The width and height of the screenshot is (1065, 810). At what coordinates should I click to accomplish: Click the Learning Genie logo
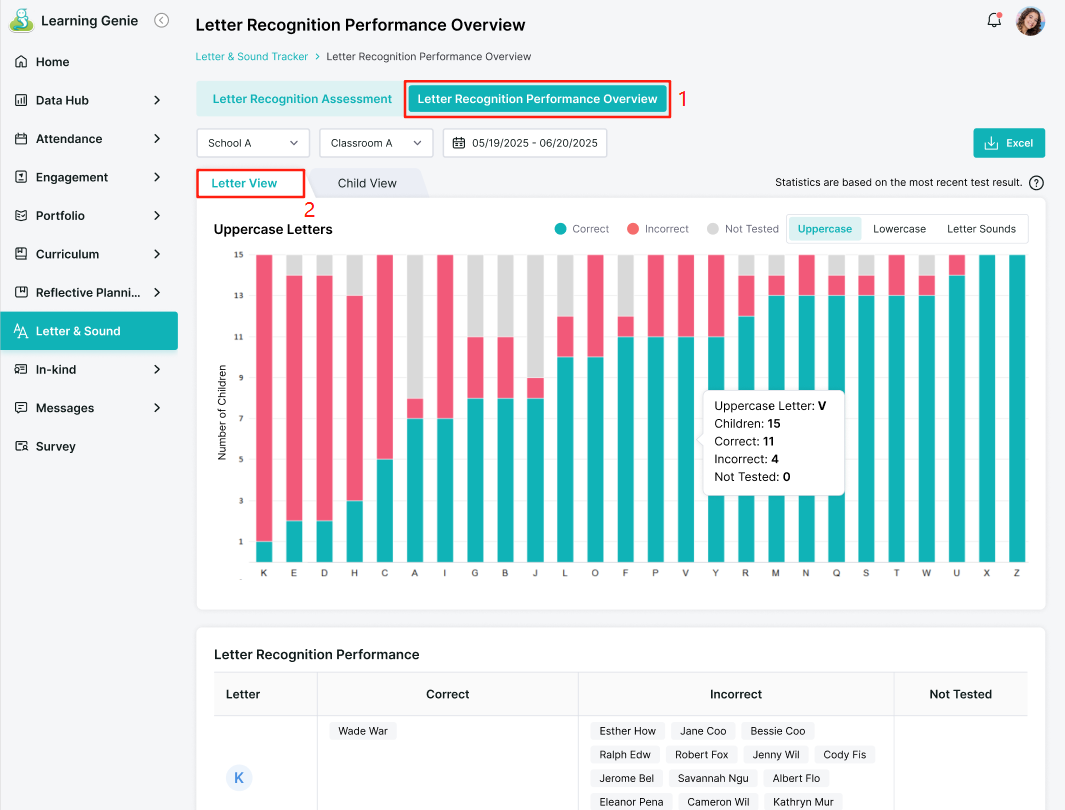pyautogui.click(x=21, y=20)
